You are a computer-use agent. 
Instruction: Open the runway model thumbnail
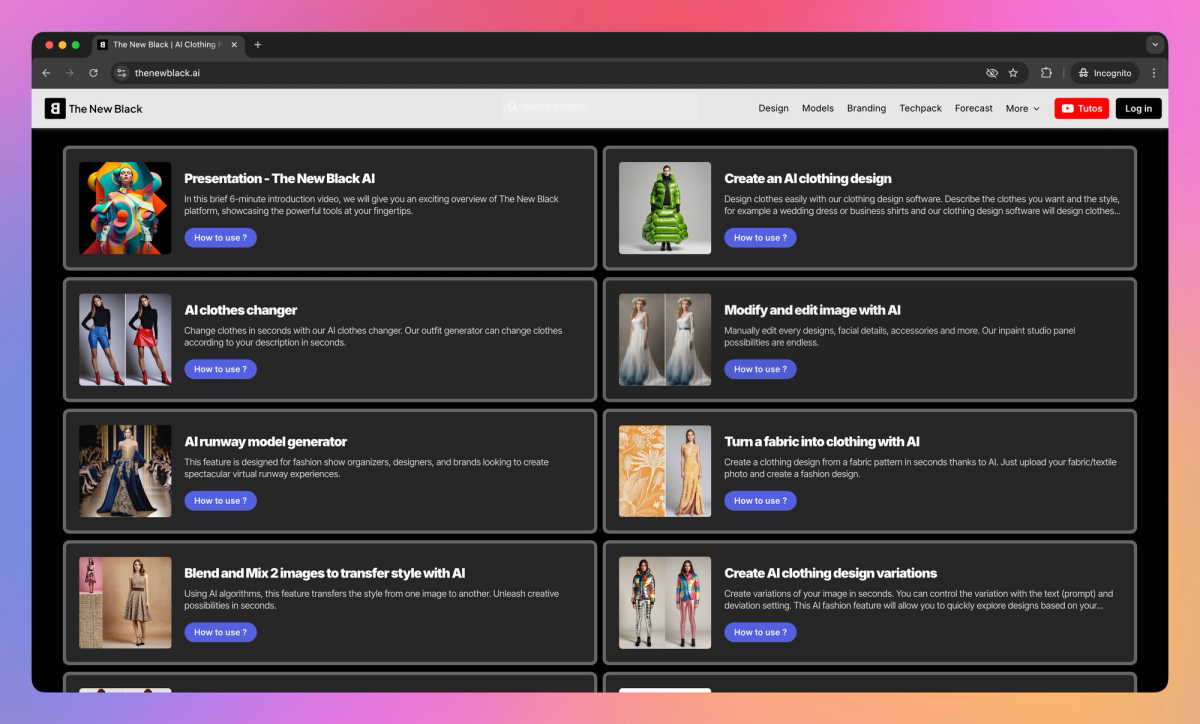pyautogui.click(x=125, y=471)
